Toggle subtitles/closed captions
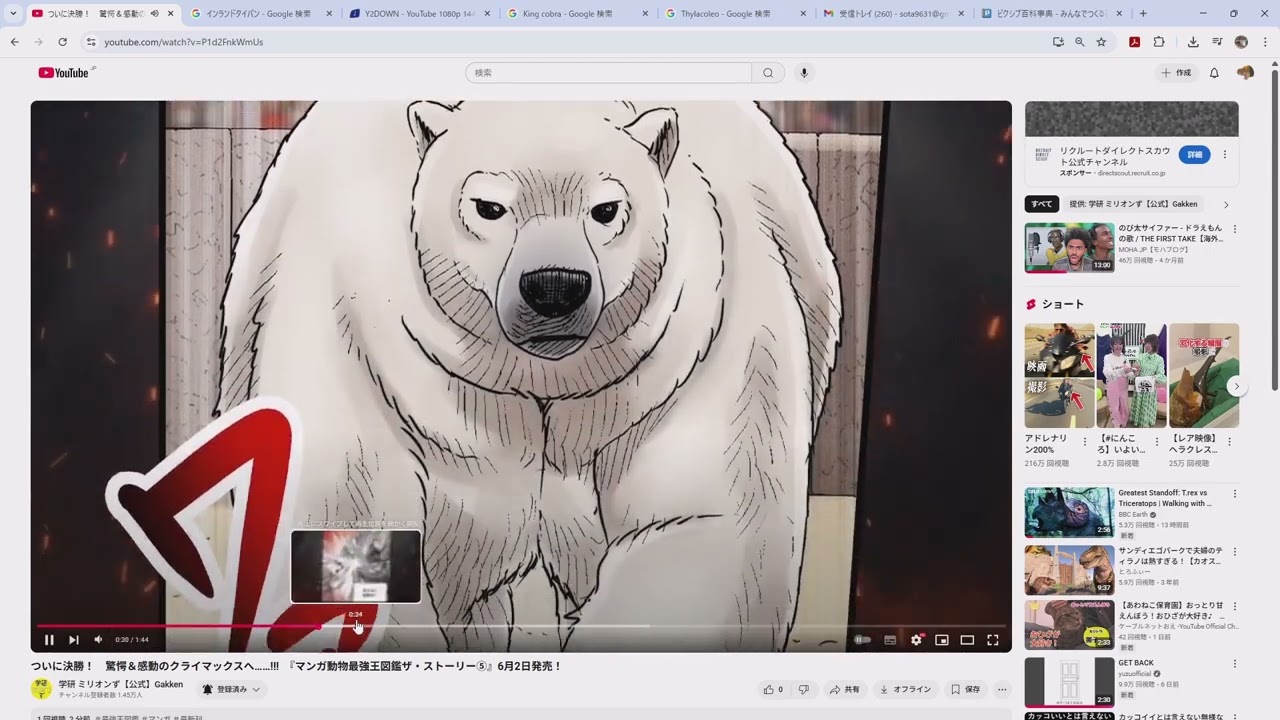The width and height of the screenshot is (1280, 720). (x=890, y=640)
